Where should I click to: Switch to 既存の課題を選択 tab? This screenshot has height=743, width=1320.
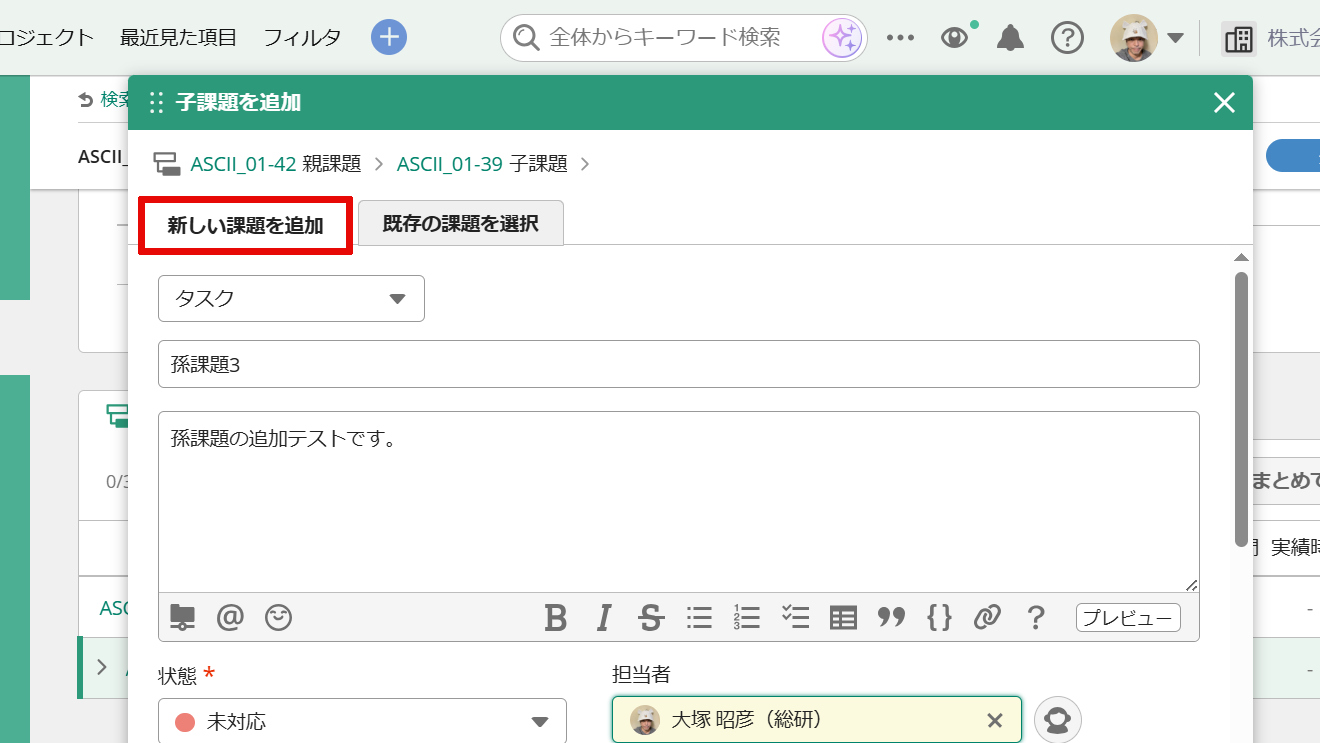coord(461,223)
